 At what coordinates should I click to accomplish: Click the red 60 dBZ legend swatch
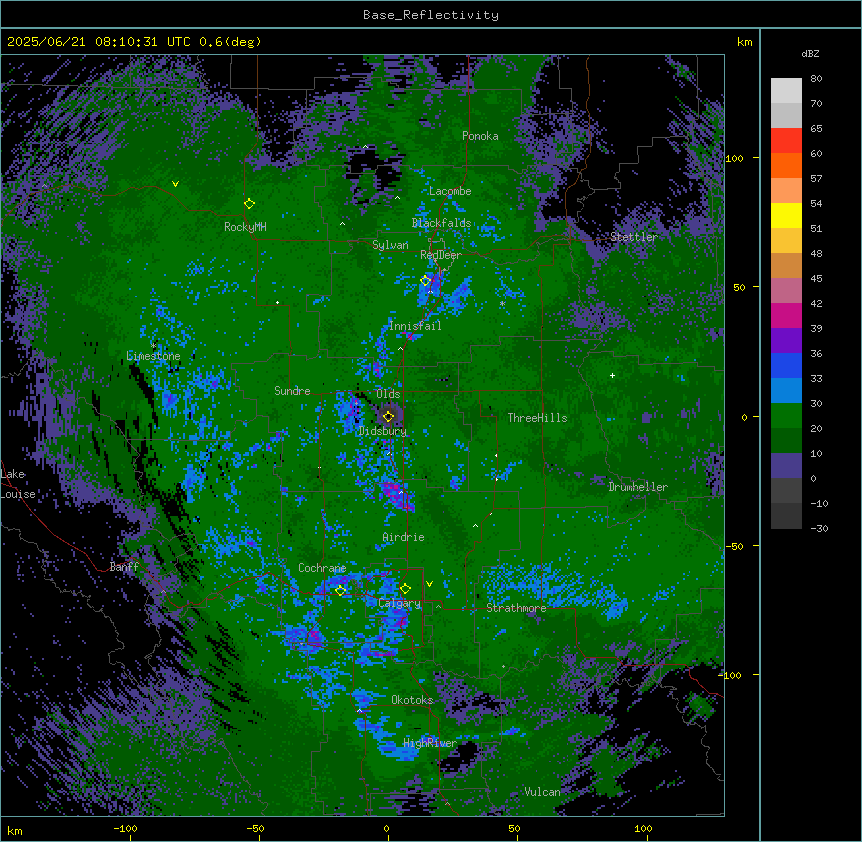click(786, 141)
